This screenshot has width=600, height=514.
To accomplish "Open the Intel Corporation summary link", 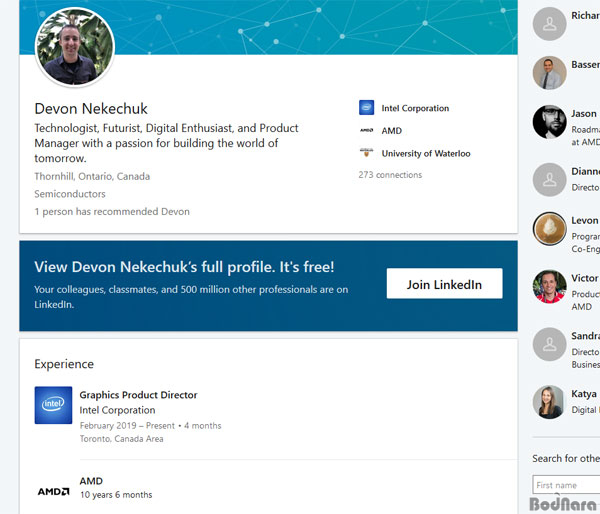I will [x=415, y=108].
